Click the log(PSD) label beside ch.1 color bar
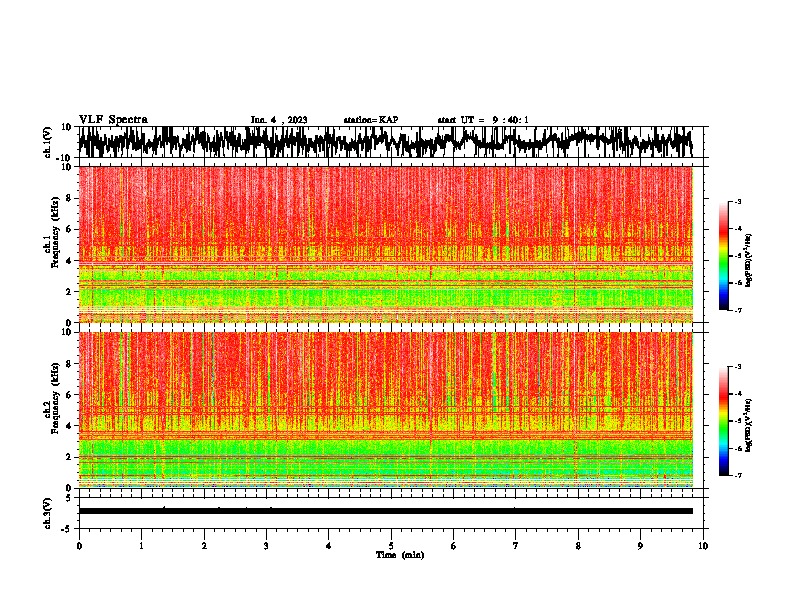 click(x=748, y=261)
